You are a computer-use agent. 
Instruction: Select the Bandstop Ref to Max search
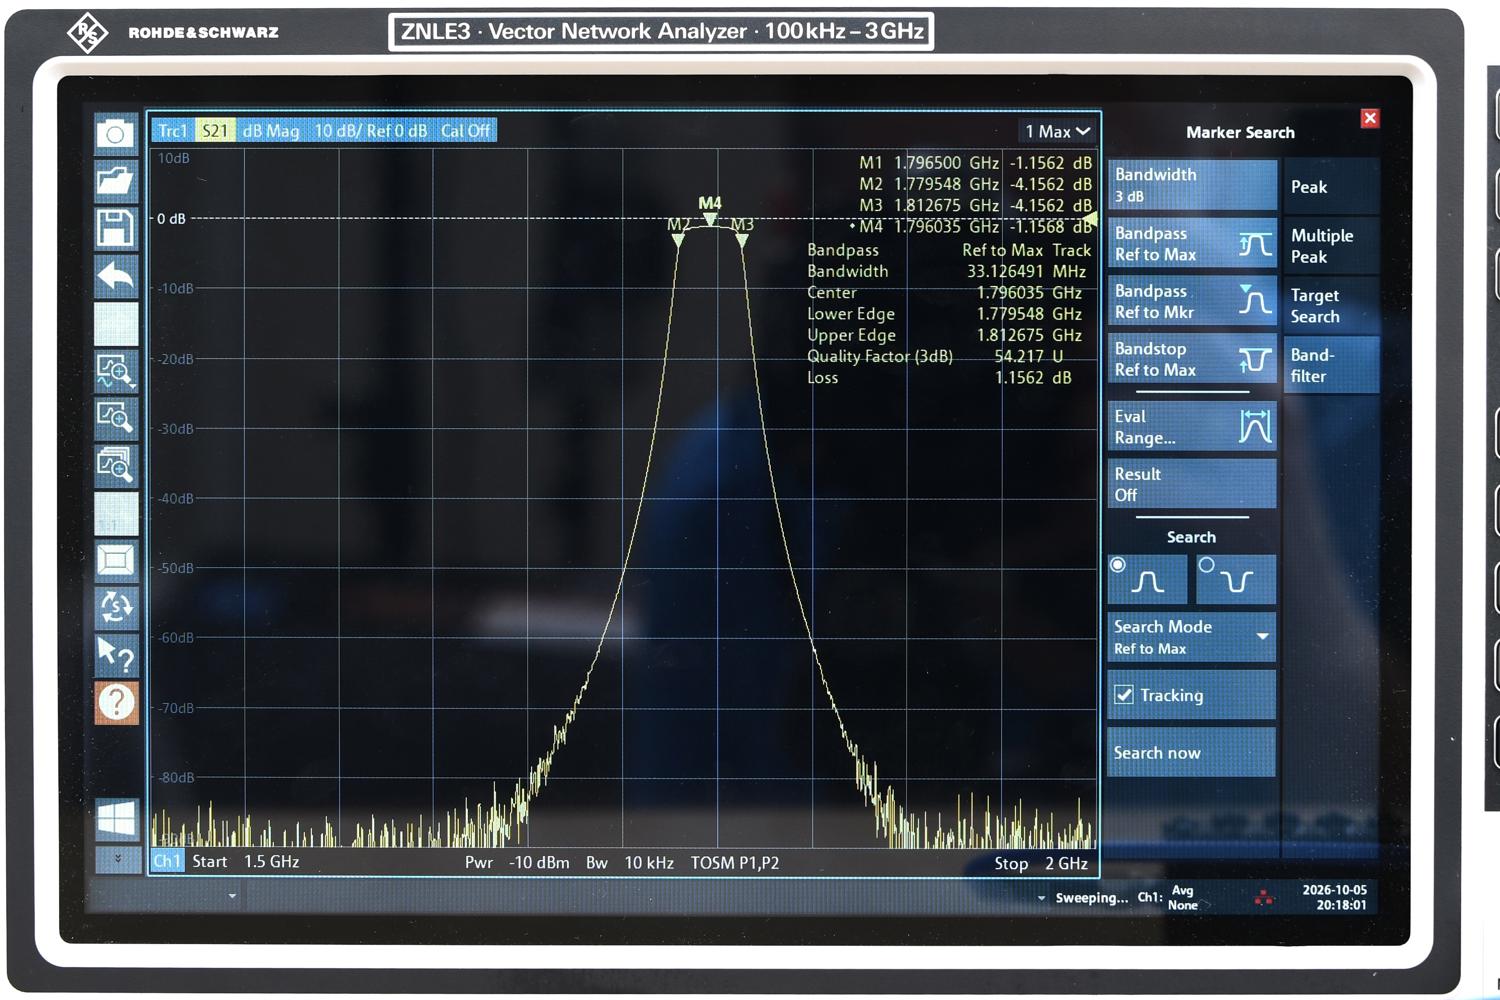(1192, 360)
